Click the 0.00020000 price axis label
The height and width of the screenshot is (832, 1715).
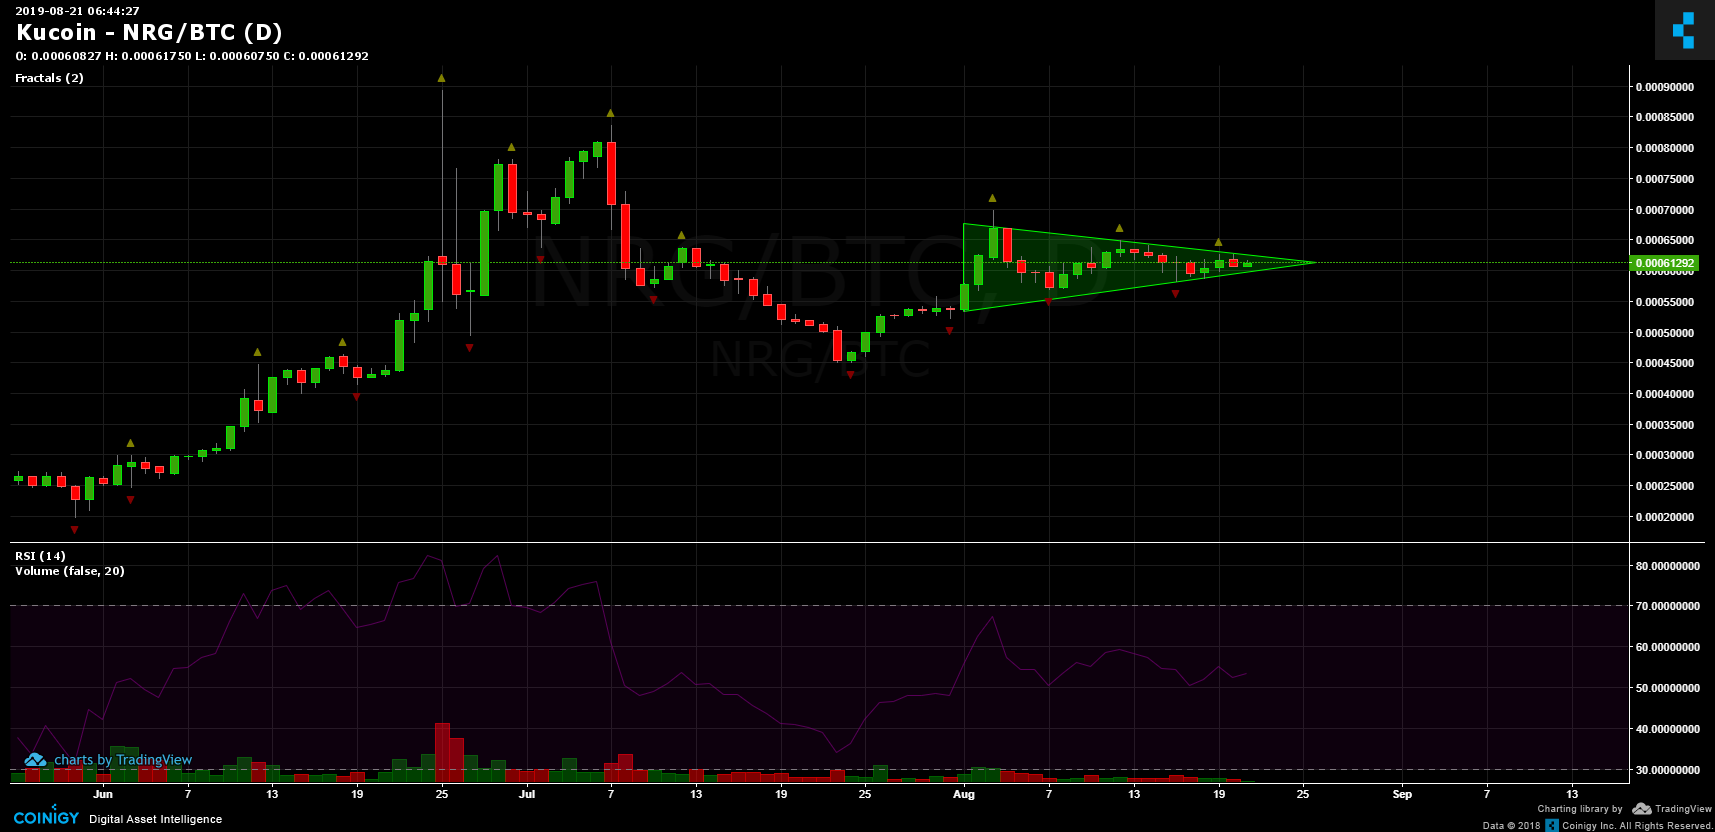click(x=1665, y=517)
